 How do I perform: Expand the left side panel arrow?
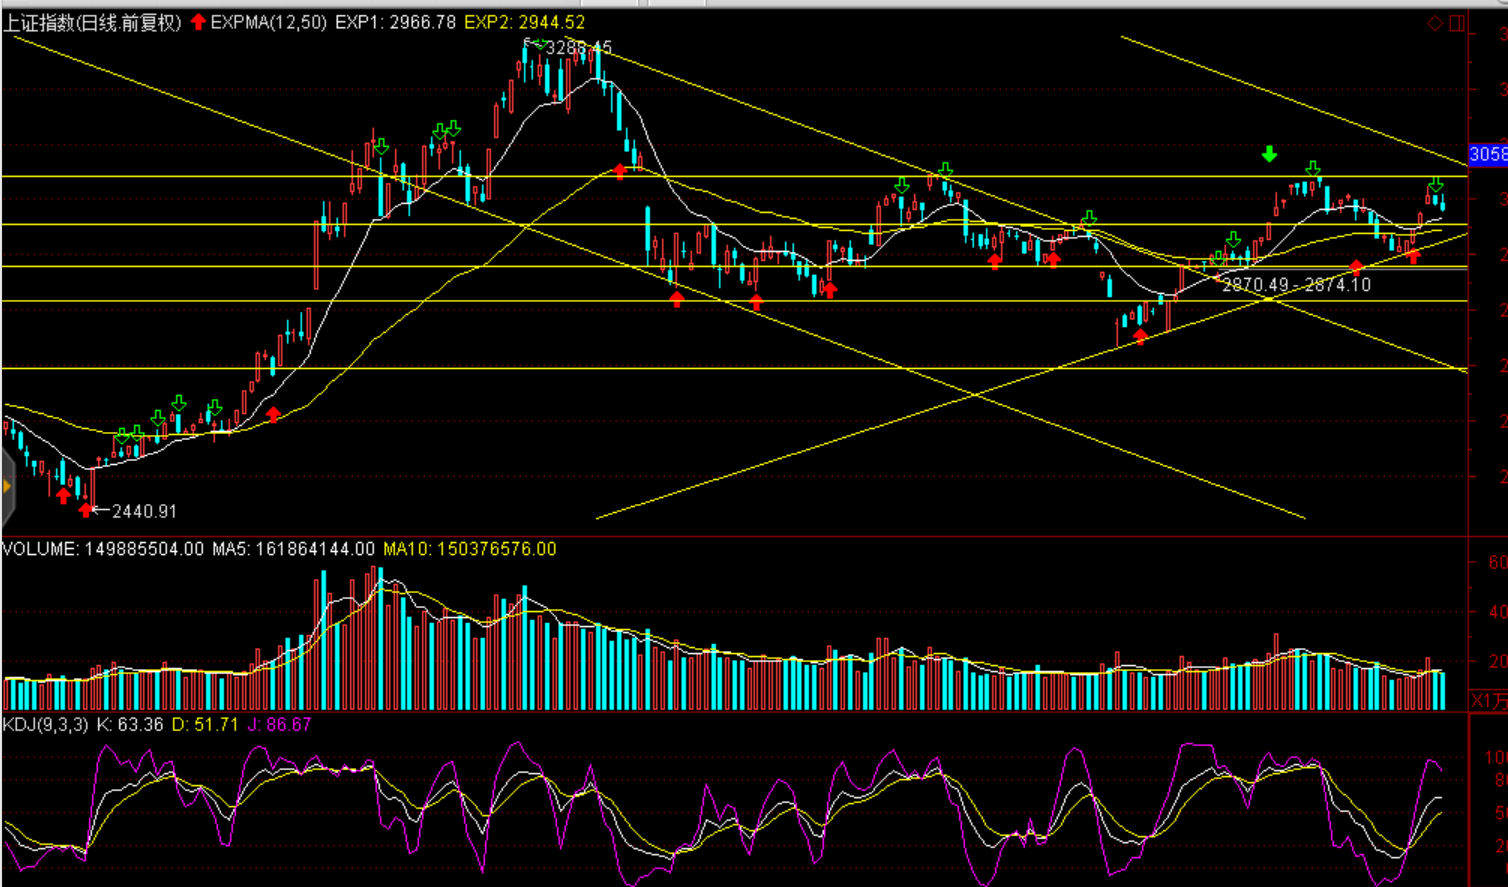tap(7, 487)
